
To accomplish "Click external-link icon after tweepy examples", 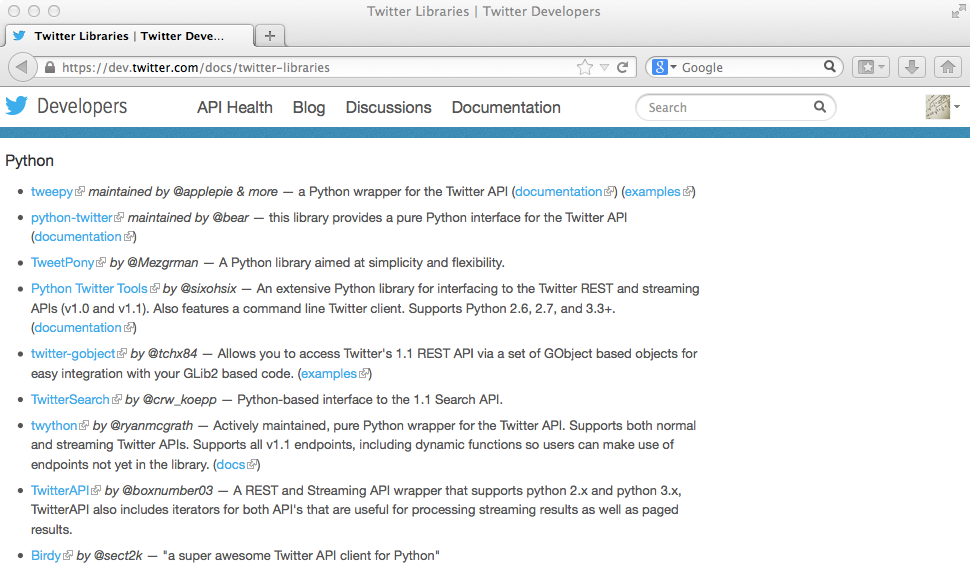I will [x=687, y=192].
